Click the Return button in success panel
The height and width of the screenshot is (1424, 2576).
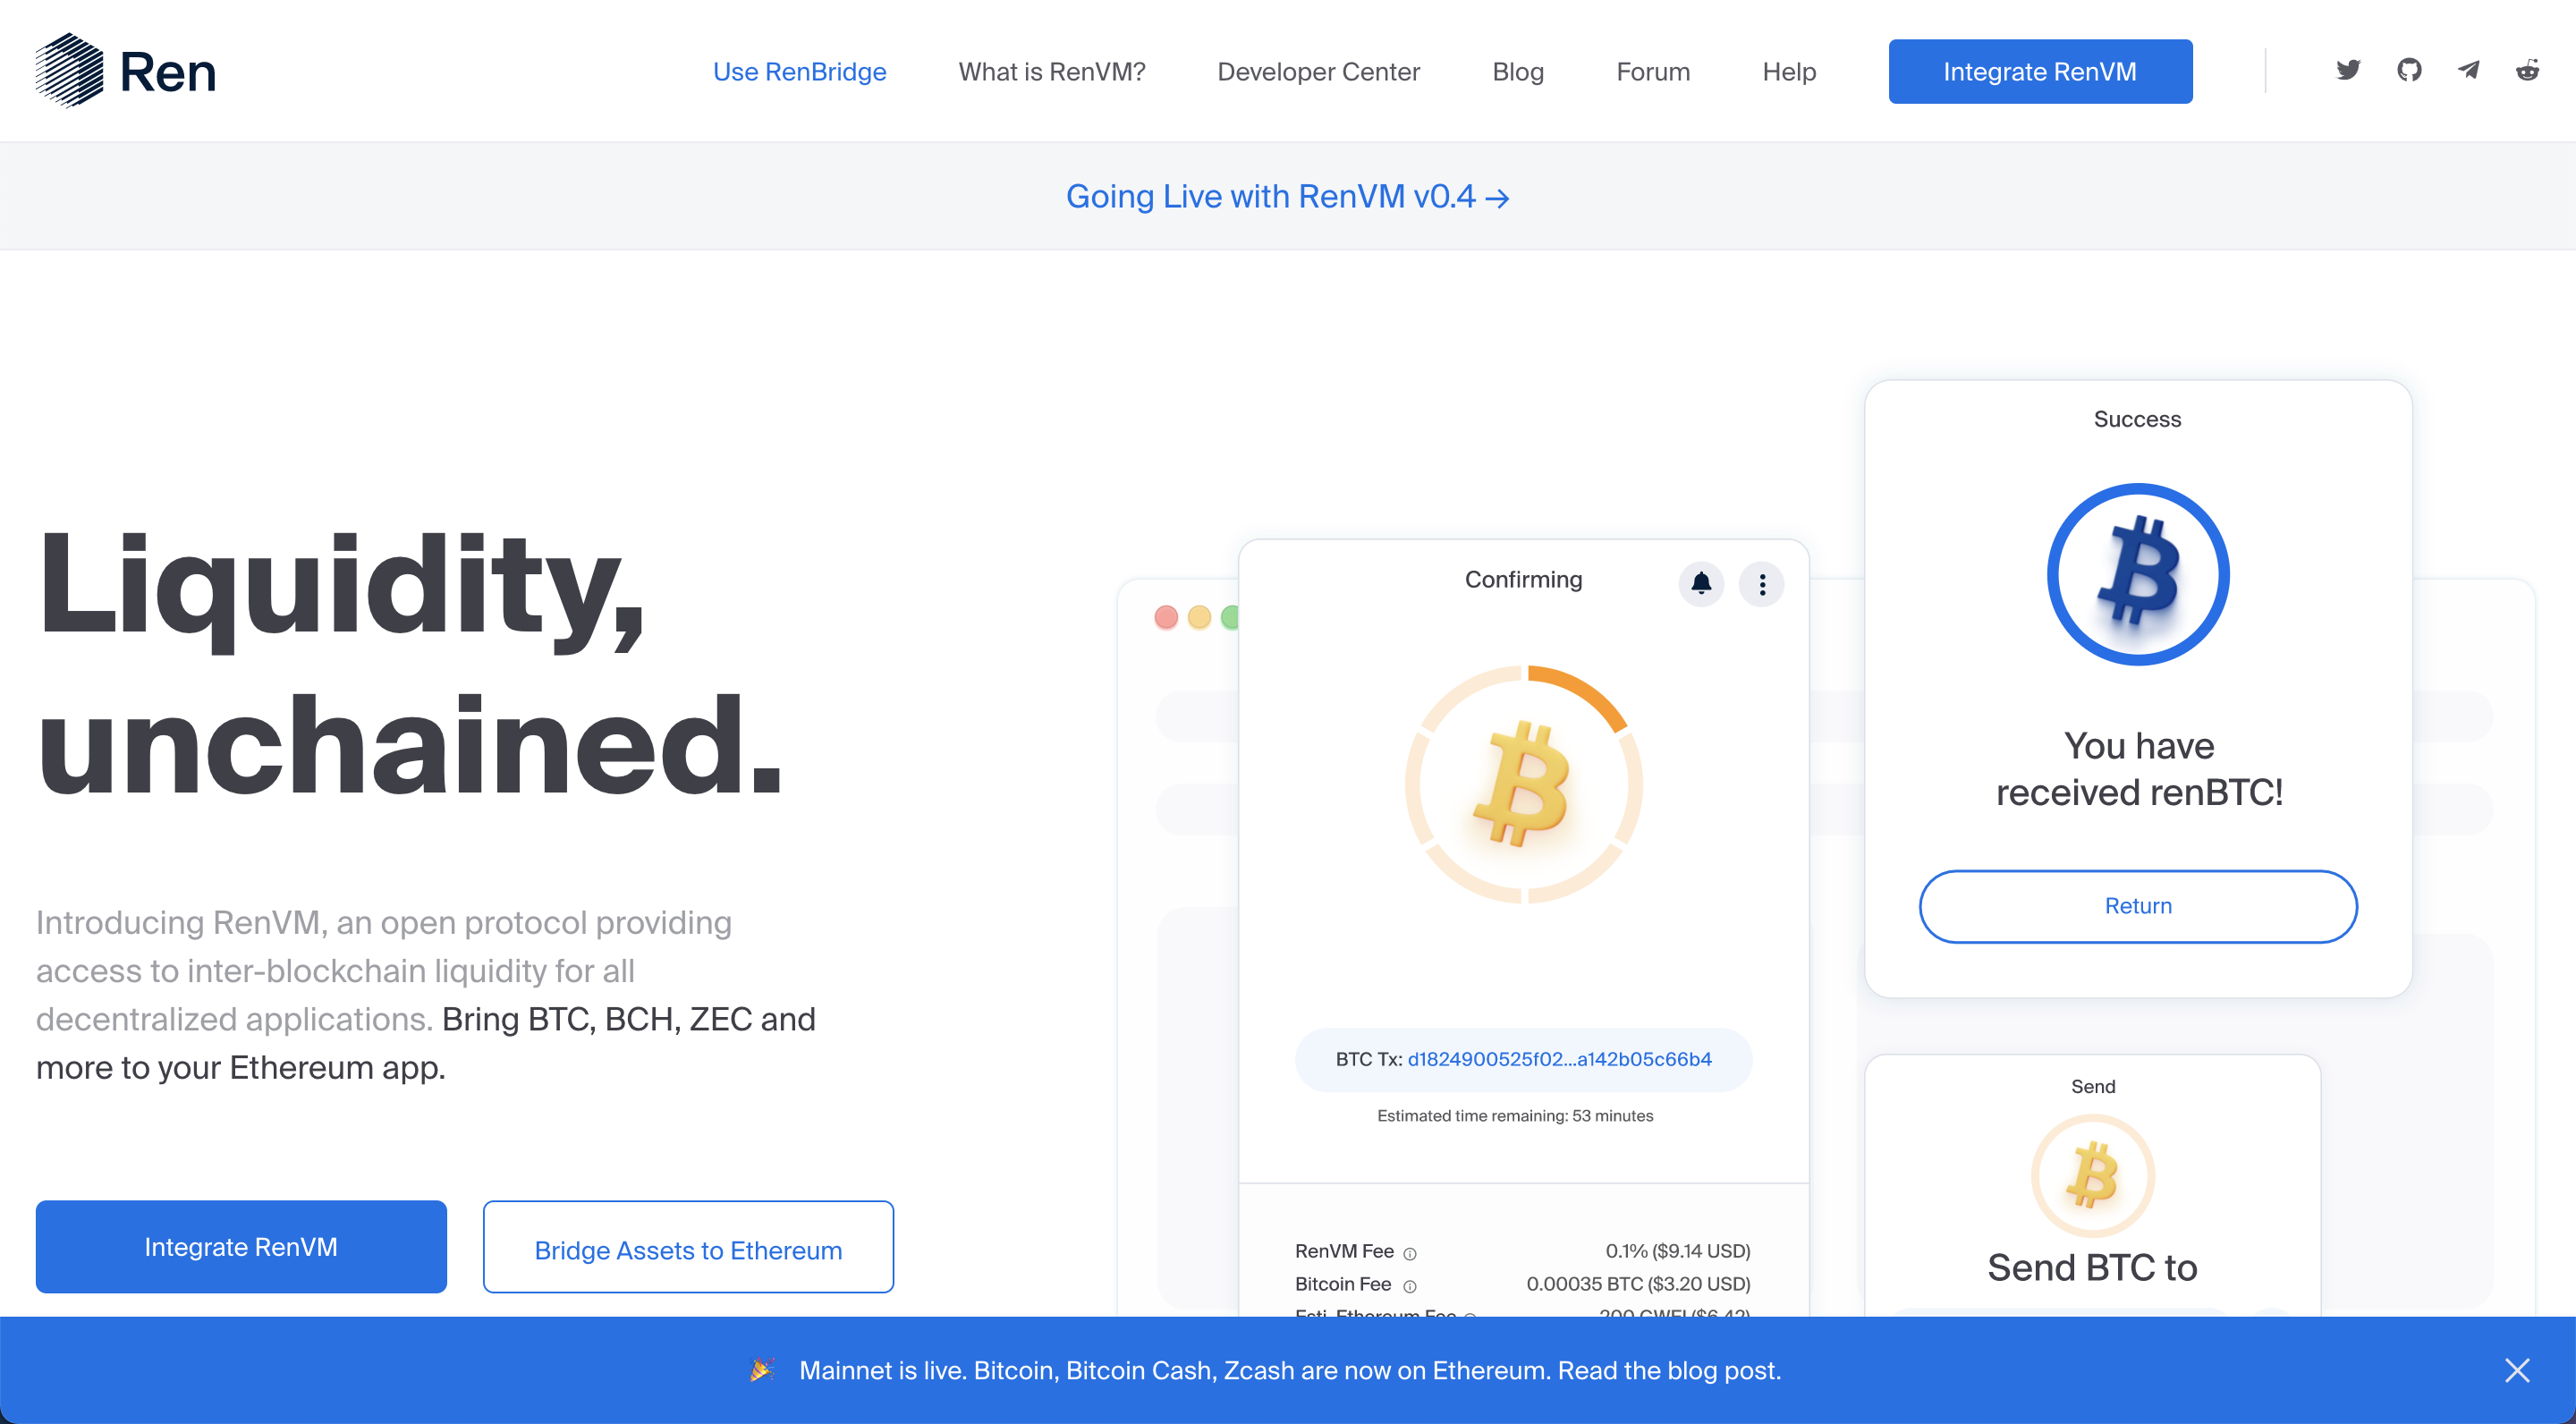coord(2138,905)
